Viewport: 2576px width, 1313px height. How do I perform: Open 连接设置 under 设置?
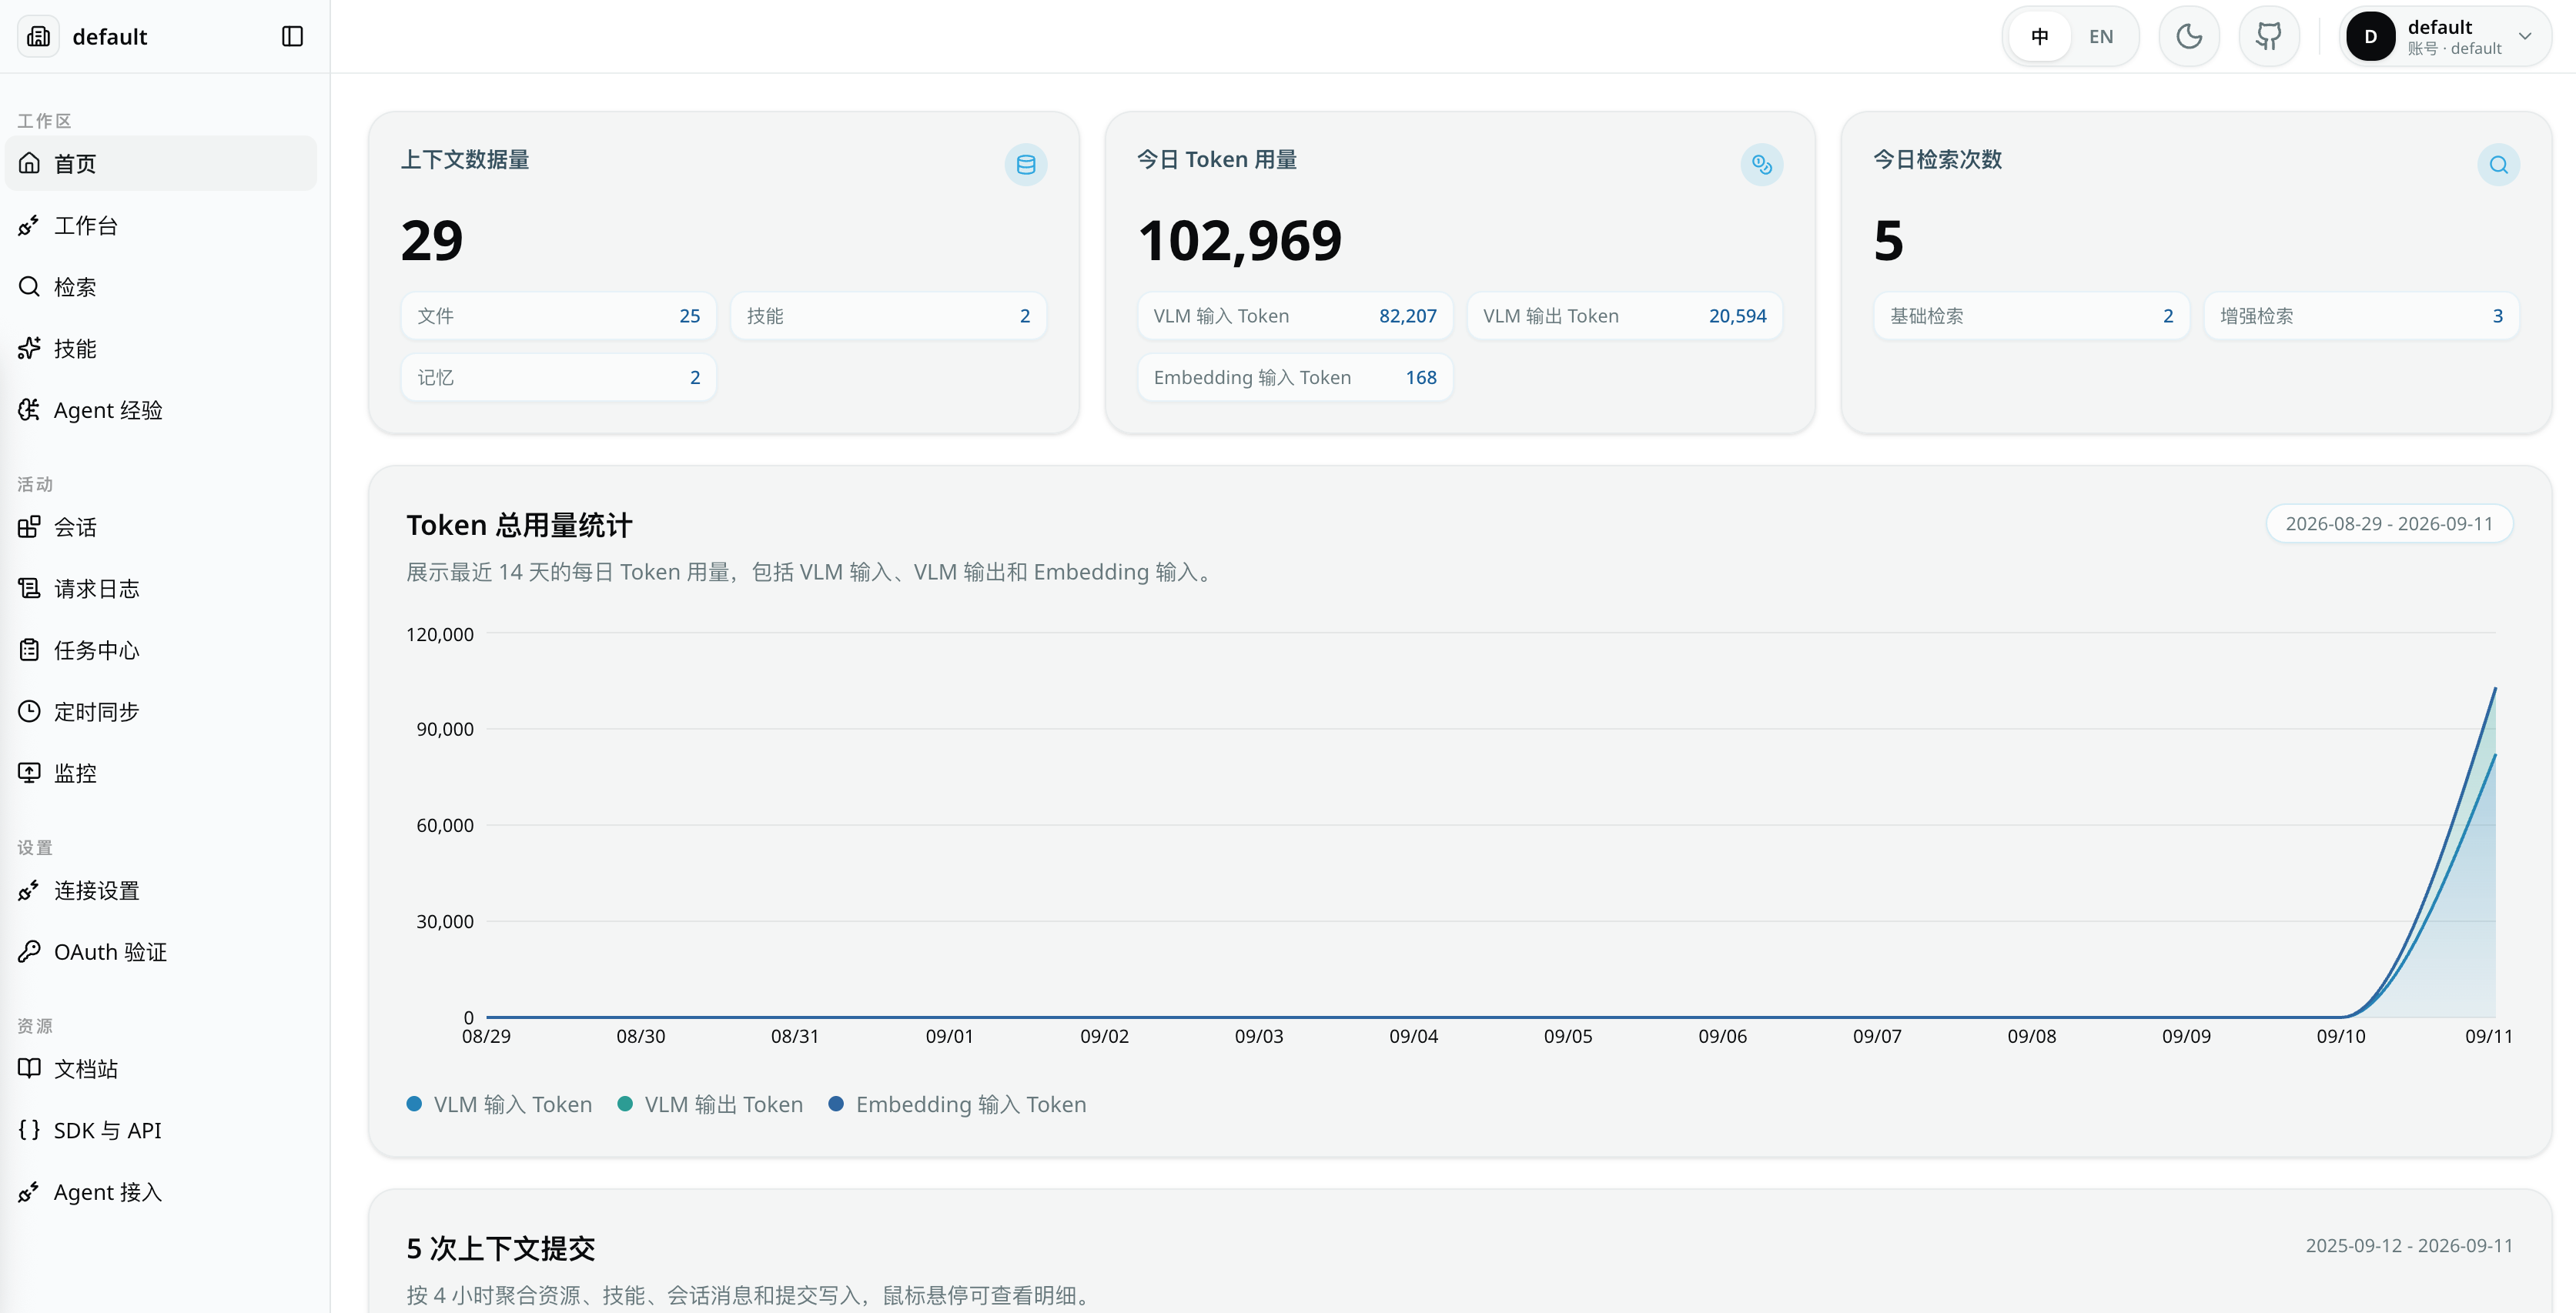tap(161, 890)
